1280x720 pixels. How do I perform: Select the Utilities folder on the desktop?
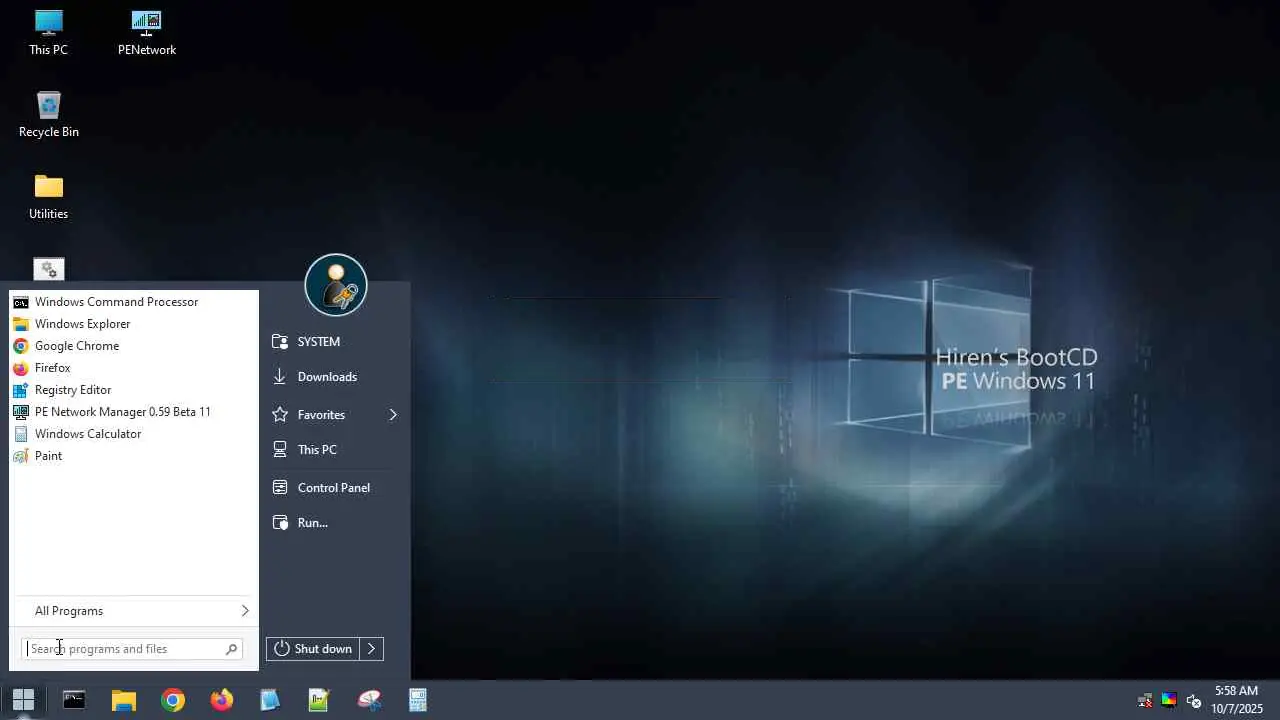coord(49,197)
